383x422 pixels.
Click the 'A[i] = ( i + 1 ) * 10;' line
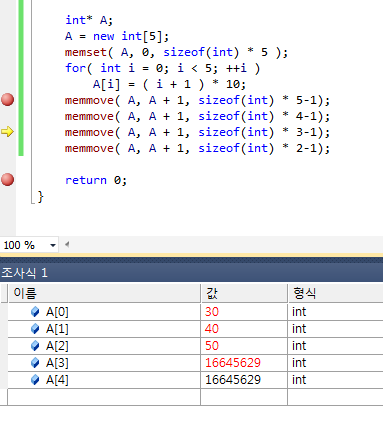point(169,84)
